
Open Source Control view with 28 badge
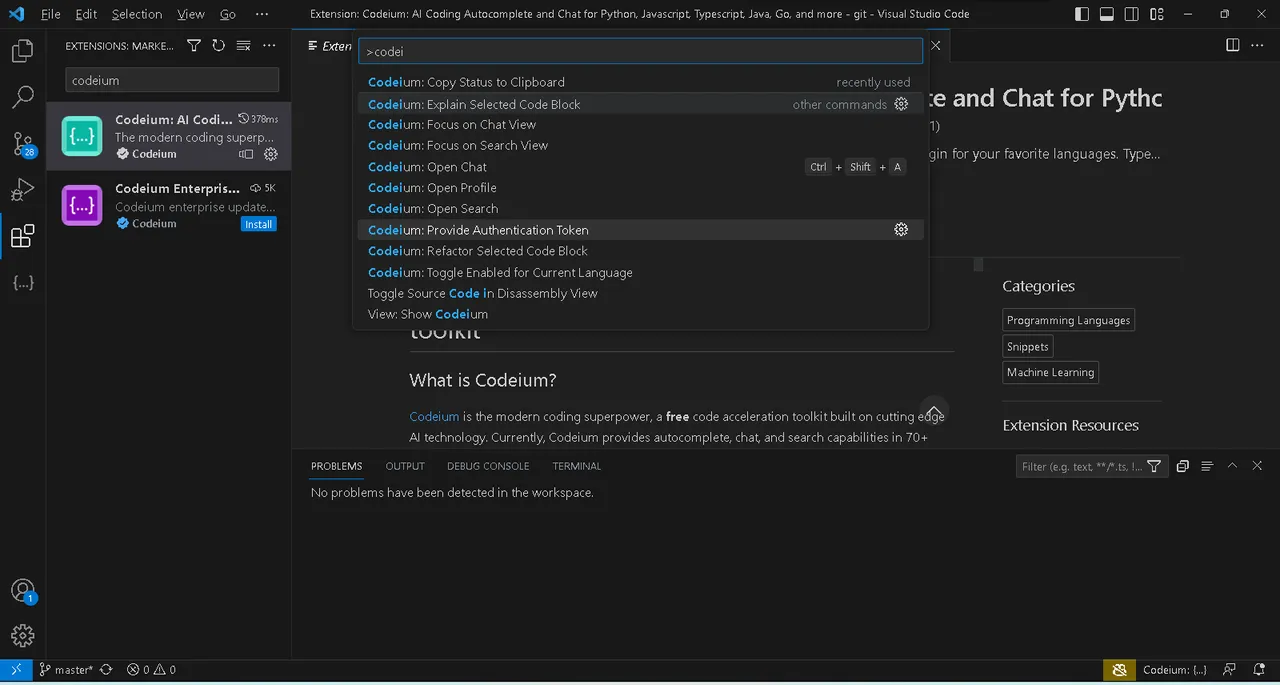(22, 143)
